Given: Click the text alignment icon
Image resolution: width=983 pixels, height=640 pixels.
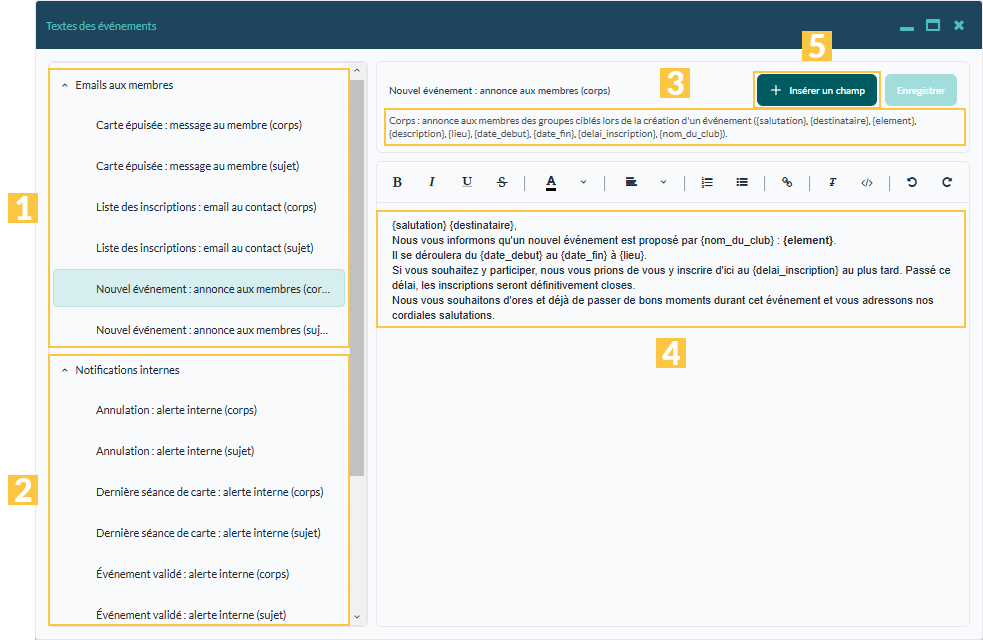Looking at the screenshot, I should 631,182.
